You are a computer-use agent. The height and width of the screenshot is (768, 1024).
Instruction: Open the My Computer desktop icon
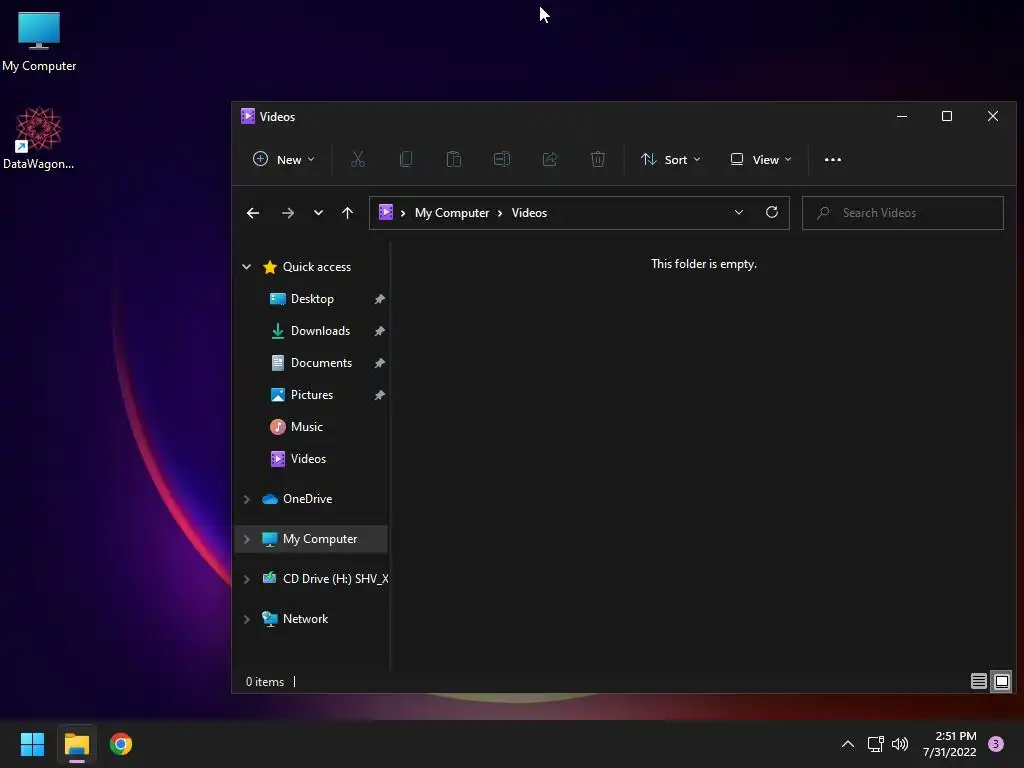coord(39,41)
